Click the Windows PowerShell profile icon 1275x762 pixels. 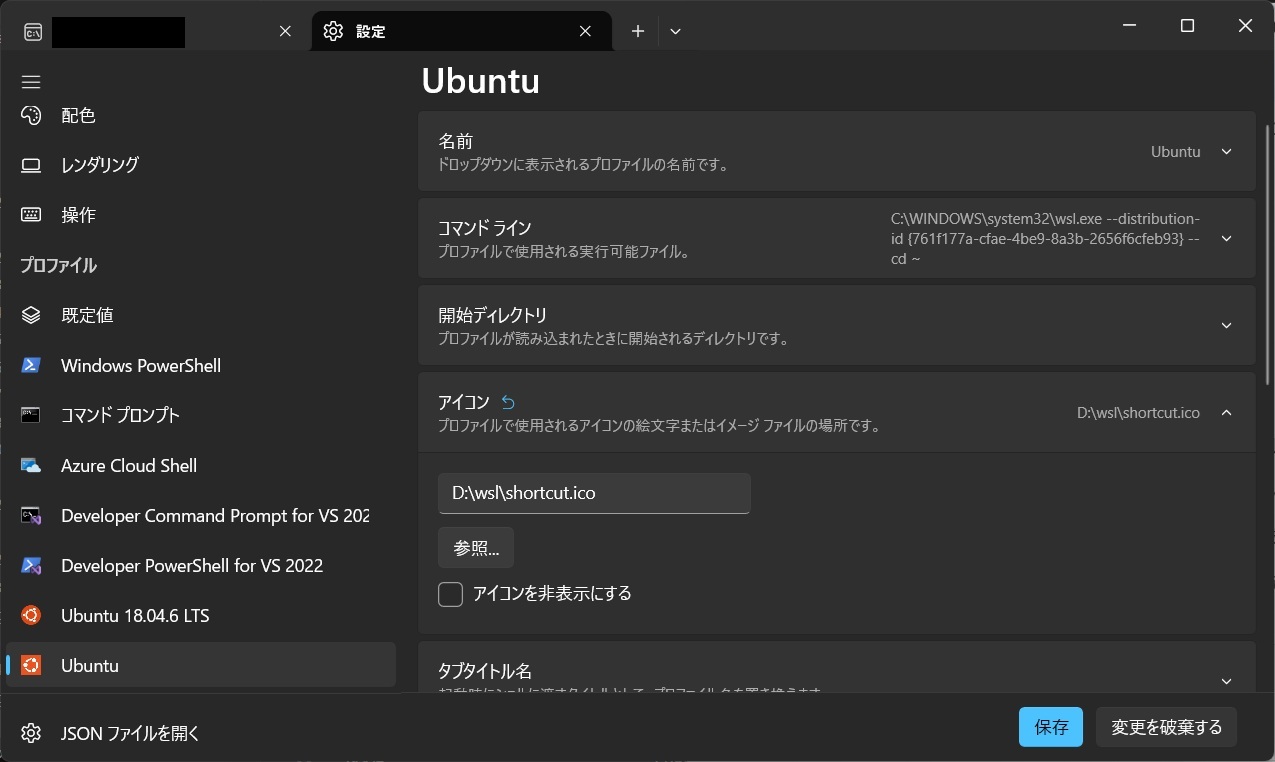[31, 365]
